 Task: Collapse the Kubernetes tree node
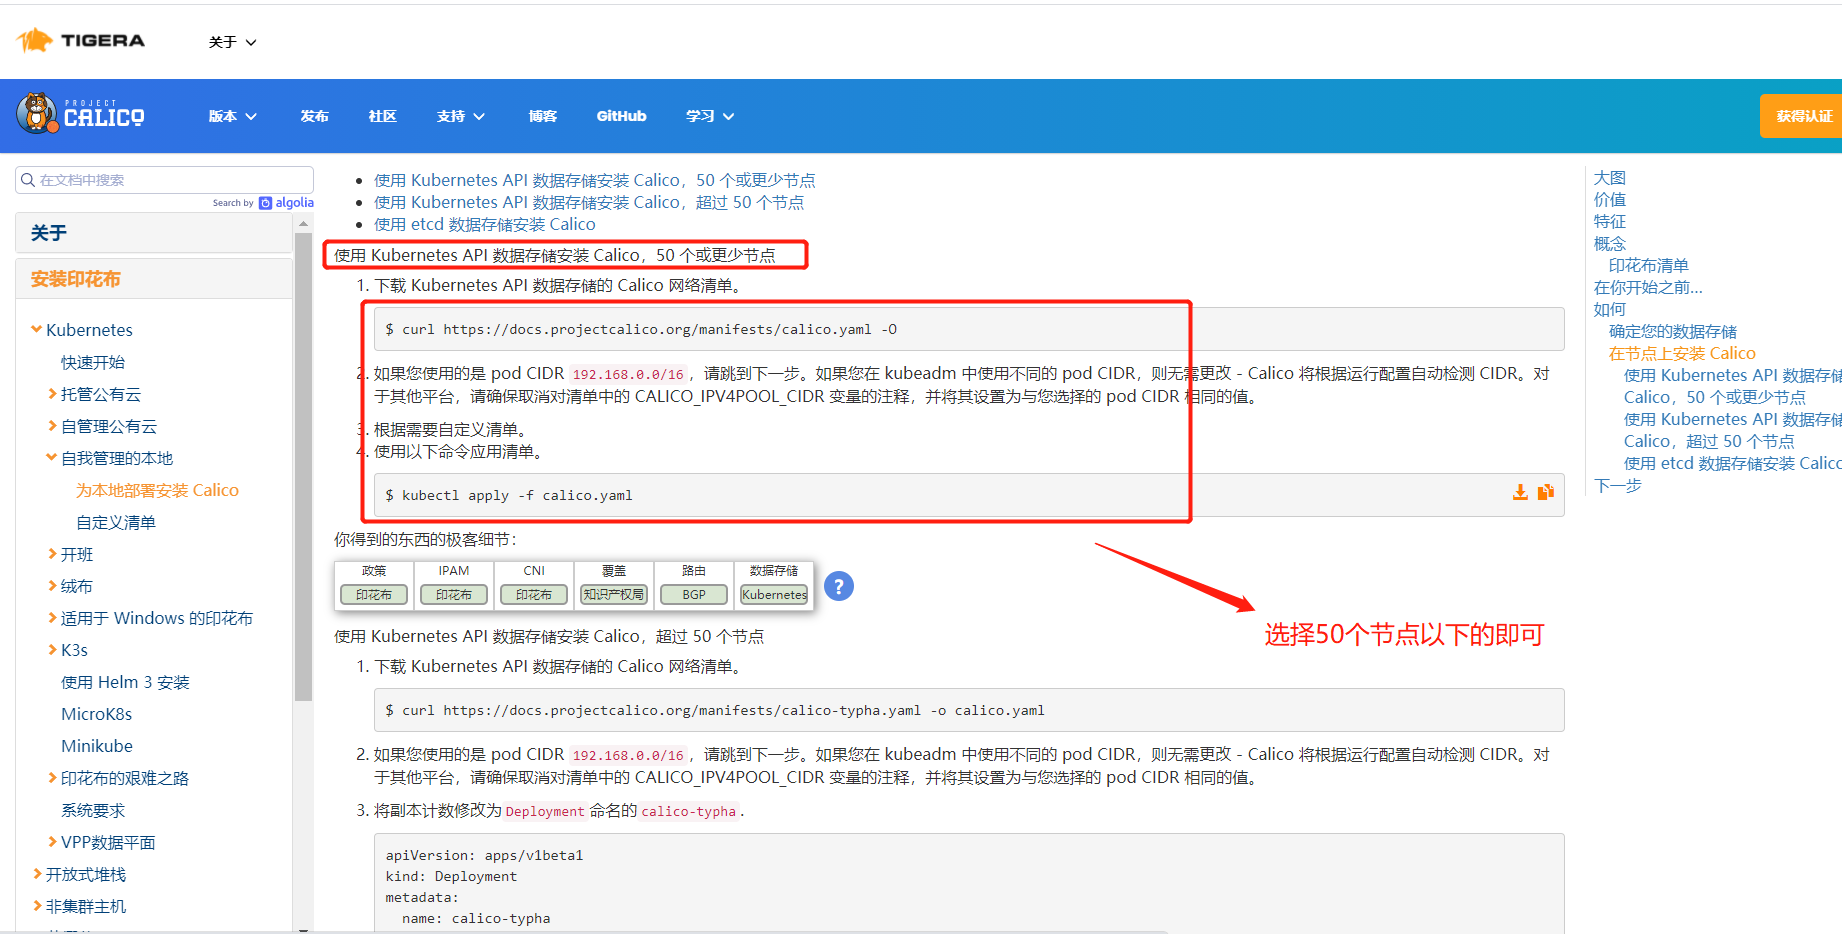point(37,329)
